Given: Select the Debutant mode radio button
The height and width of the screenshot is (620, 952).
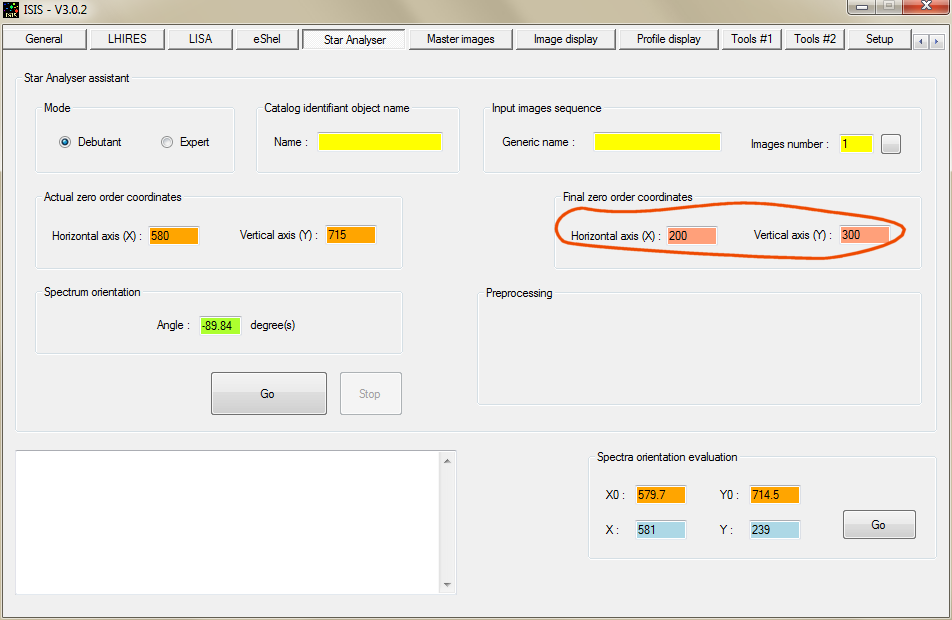Looking at the screenshot, I should 66,142.
